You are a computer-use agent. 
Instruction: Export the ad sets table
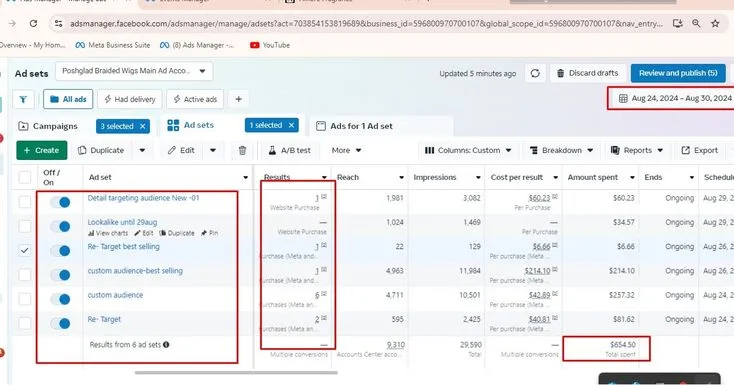tap(700, 150)
